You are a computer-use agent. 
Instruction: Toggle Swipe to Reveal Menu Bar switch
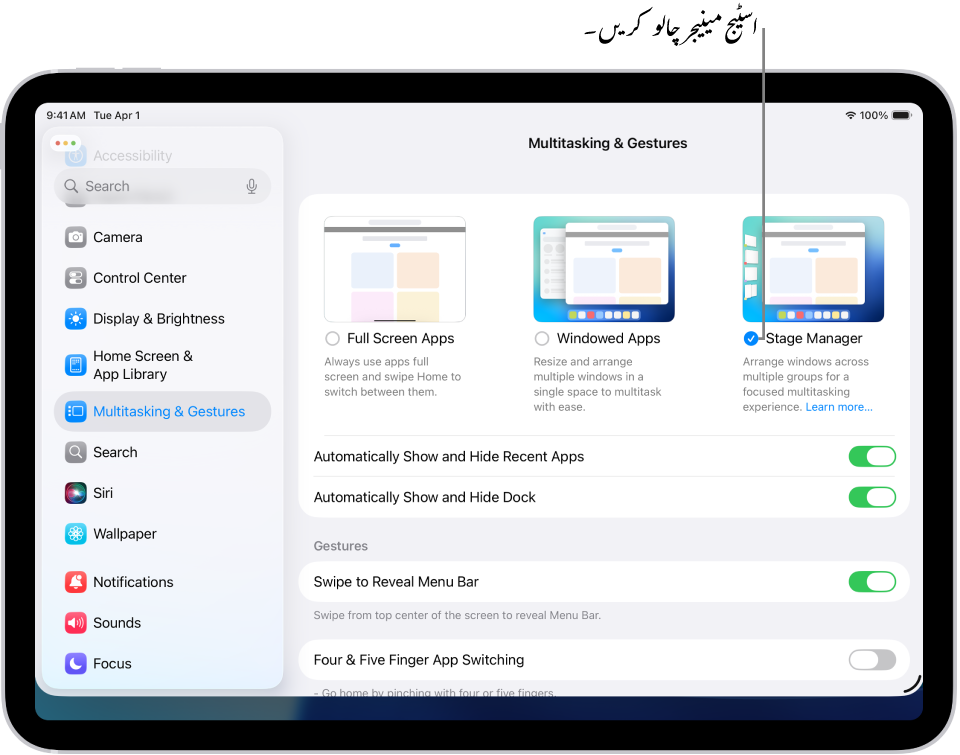click(x=872, y=582)
